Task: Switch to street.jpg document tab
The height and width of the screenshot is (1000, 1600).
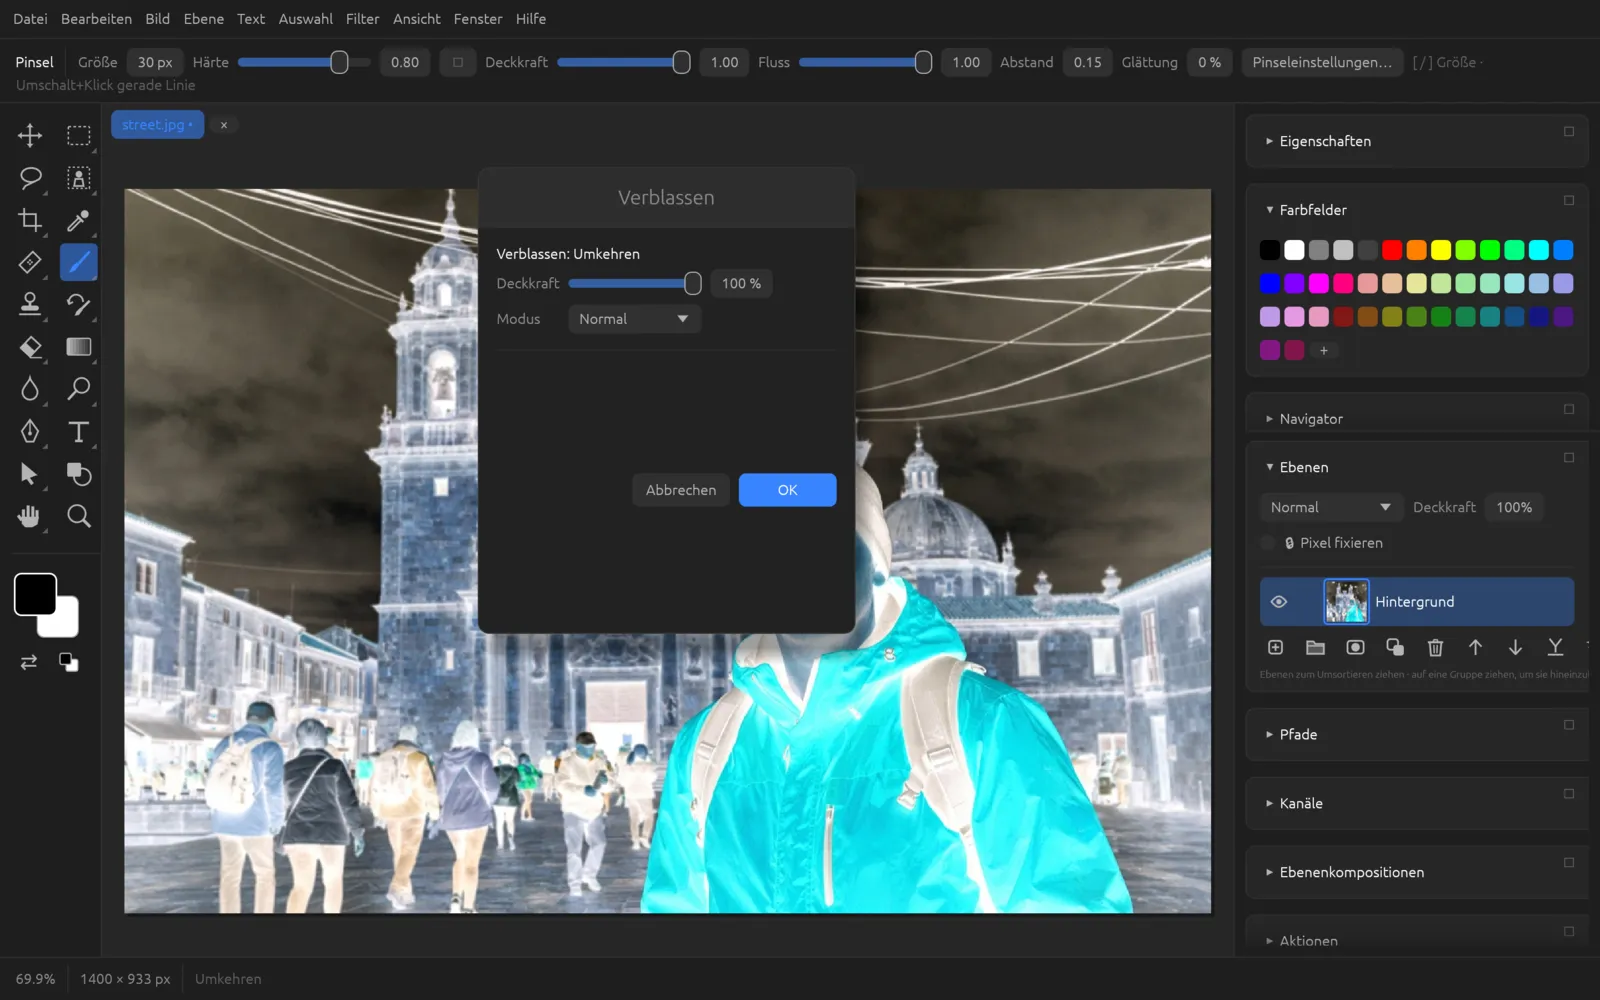Action: (157, 125)
